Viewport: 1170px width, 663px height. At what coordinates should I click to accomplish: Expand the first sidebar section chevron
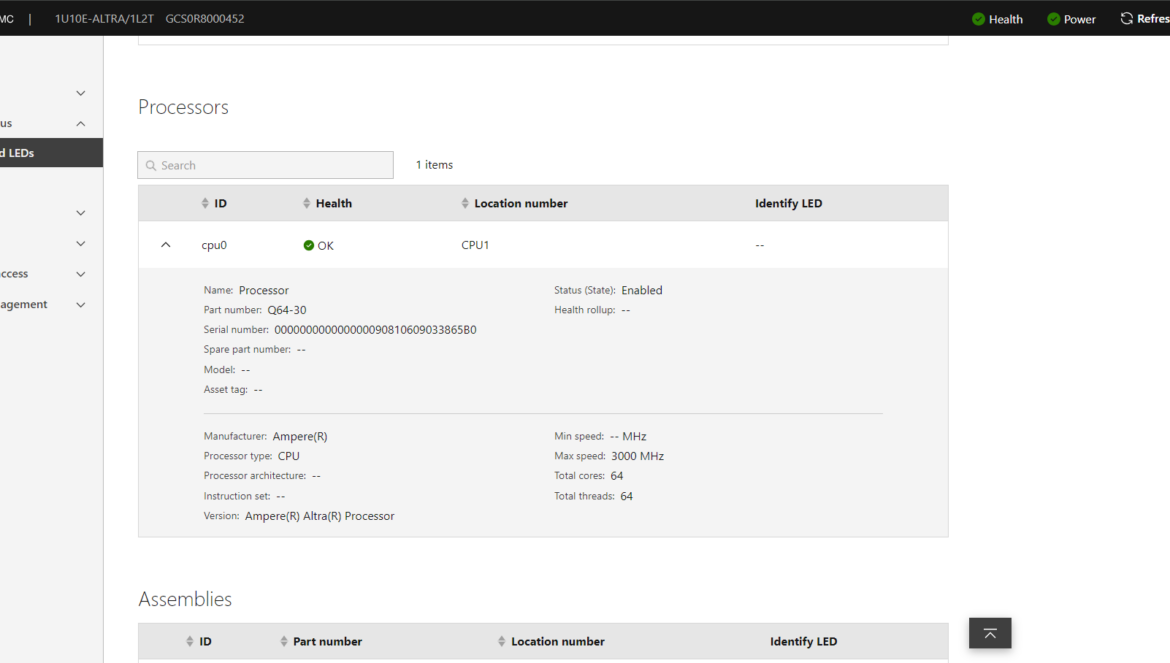[81, 93]
